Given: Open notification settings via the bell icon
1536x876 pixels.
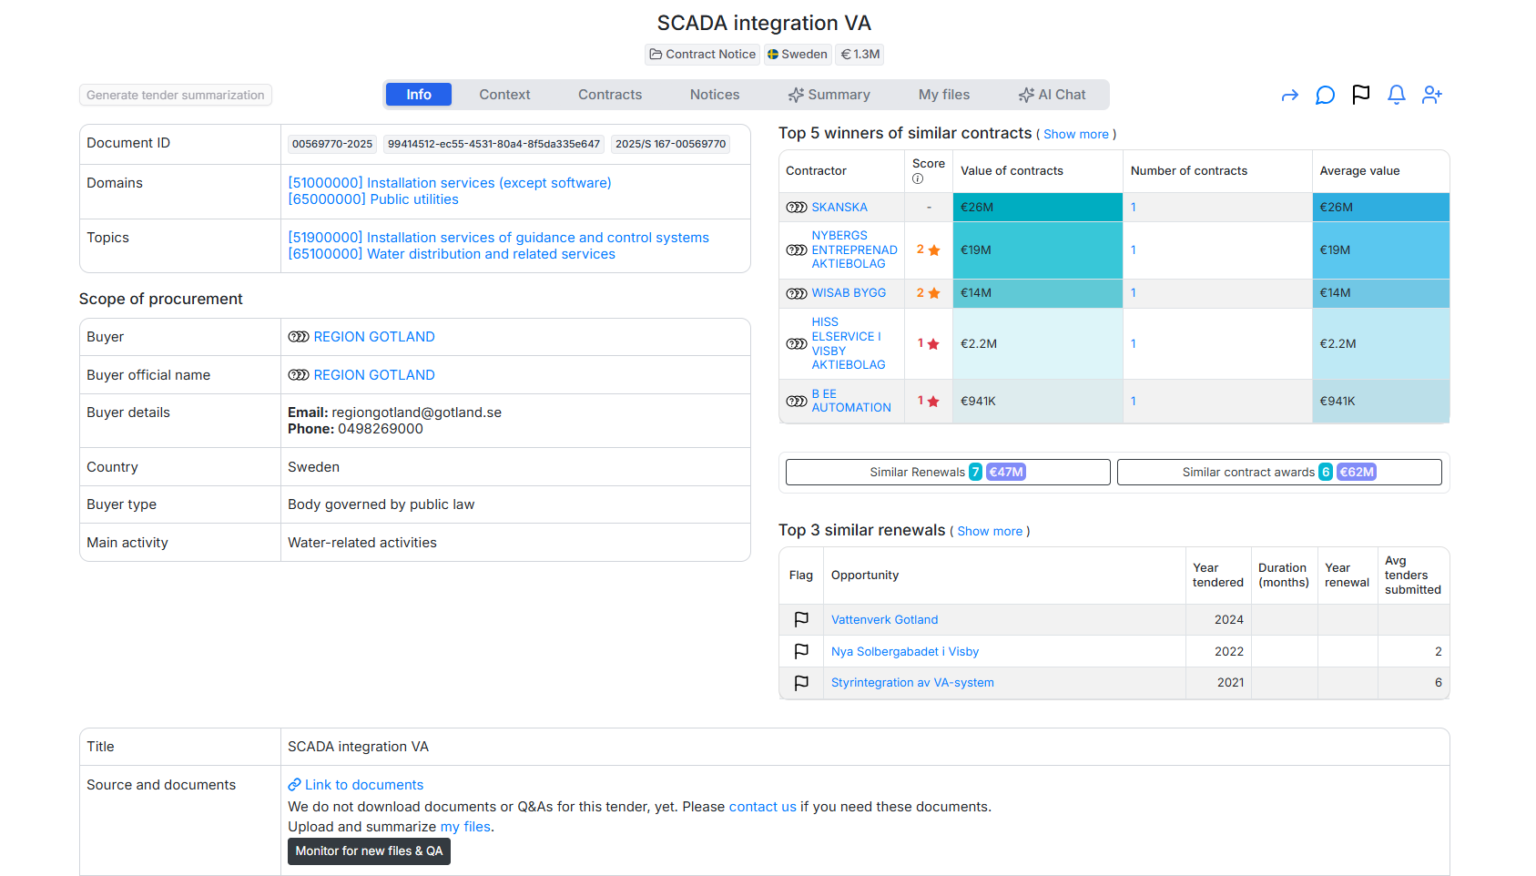Looking at the screenshot, I should [x=1396, y=95].
